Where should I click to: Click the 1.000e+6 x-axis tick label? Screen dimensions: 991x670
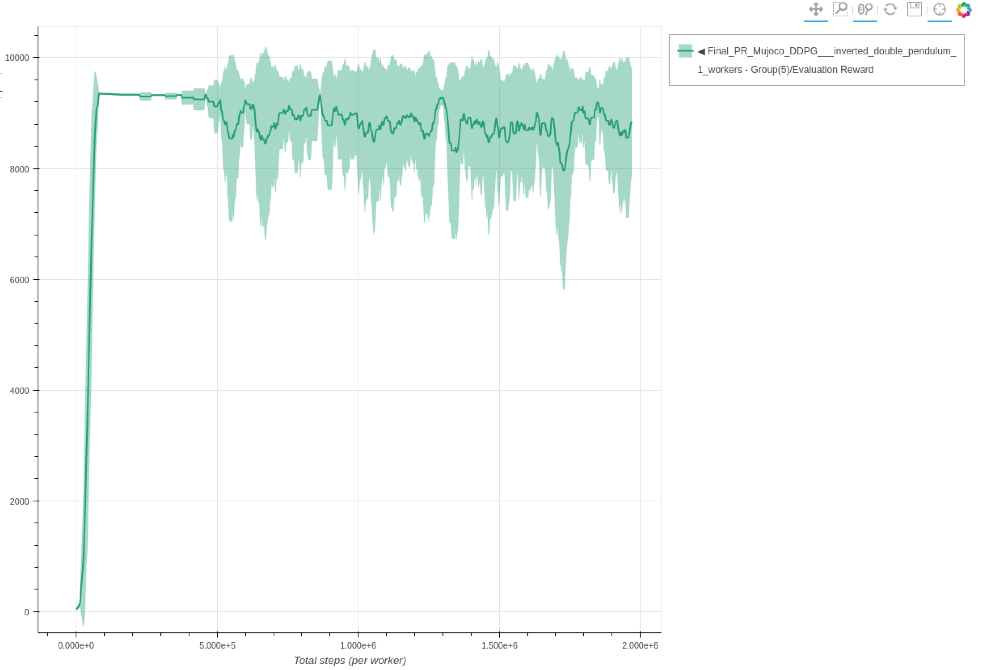pyautogui.click(x=359, y=646)
